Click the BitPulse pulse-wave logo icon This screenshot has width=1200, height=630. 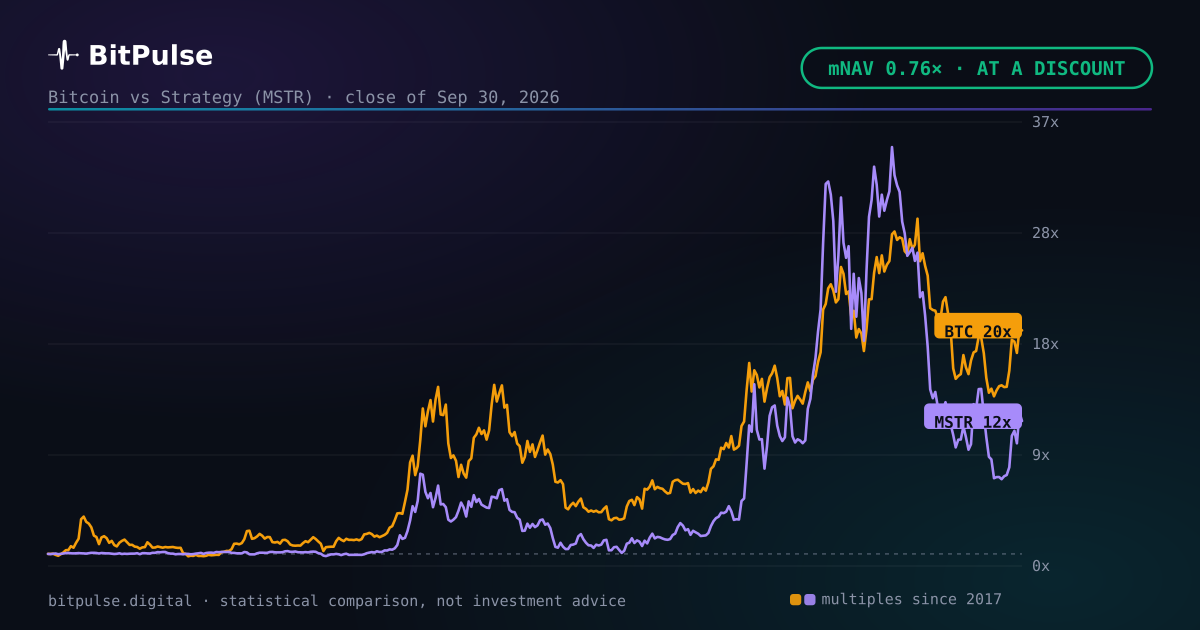[63, 55]
